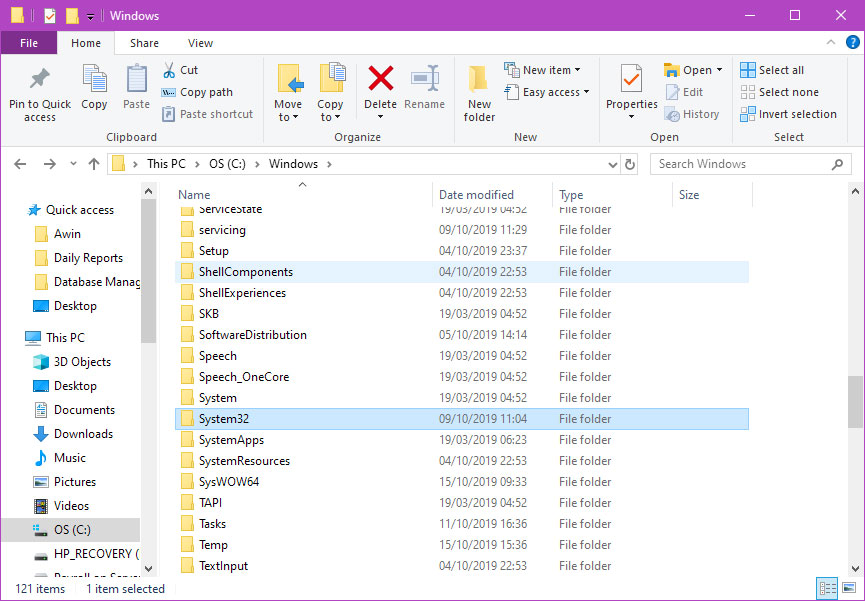The width and height of the screenshot is (865, 601).
Task: Switch to the Share tab
Action: point(145,43)
